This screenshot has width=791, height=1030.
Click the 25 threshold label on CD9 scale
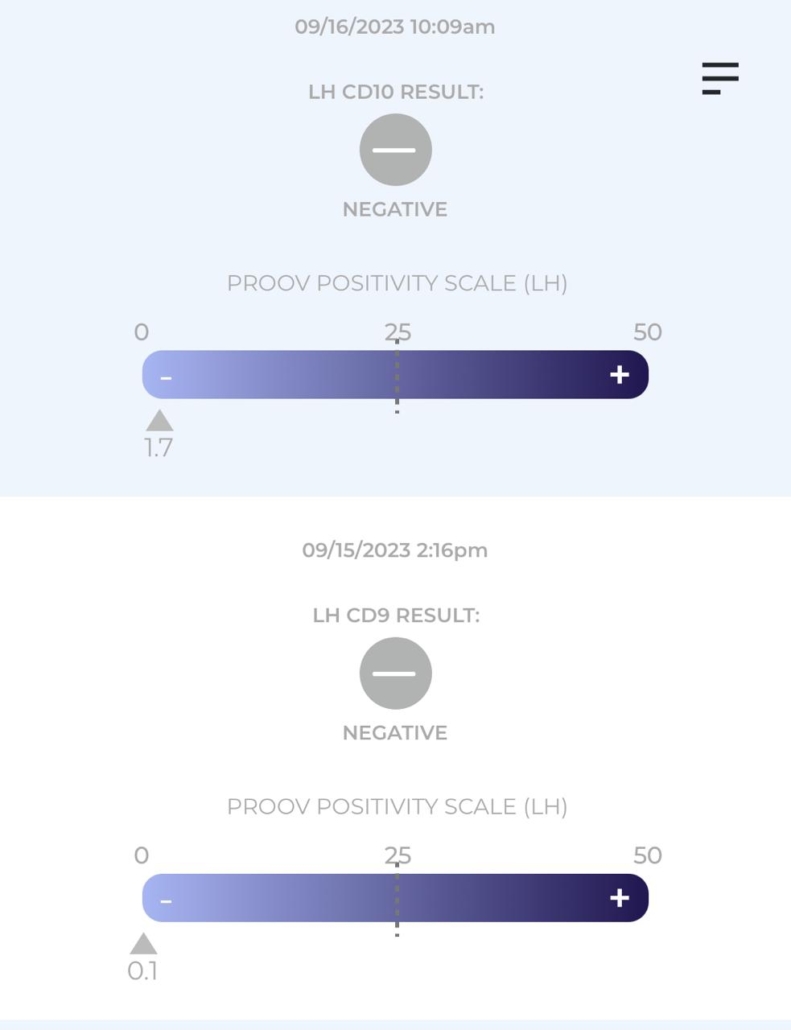pos(397,856)
